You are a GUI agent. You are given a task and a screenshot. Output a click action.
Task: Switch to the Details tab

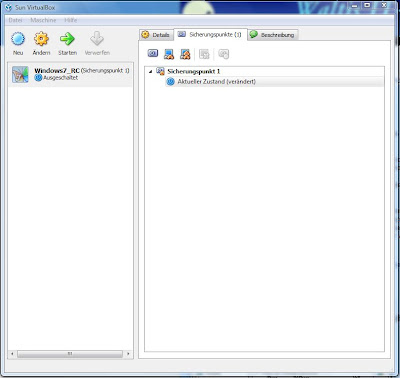coord(156,35)
